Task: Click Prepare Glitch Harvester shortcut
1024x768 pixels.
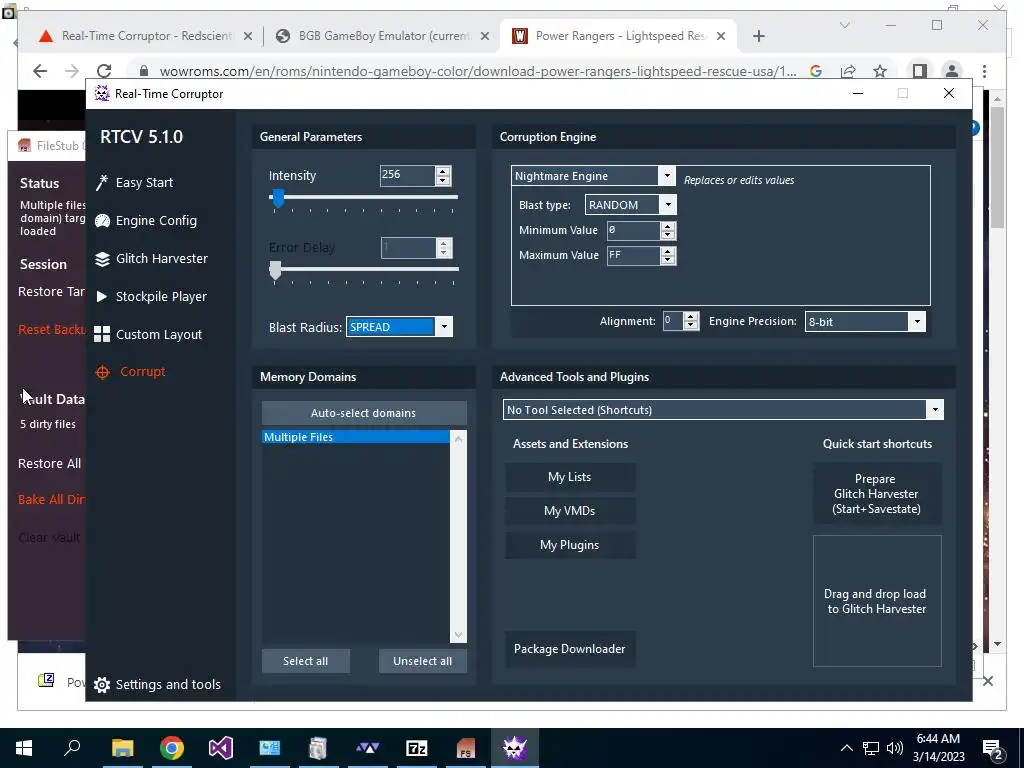Action: coord(876,494)
